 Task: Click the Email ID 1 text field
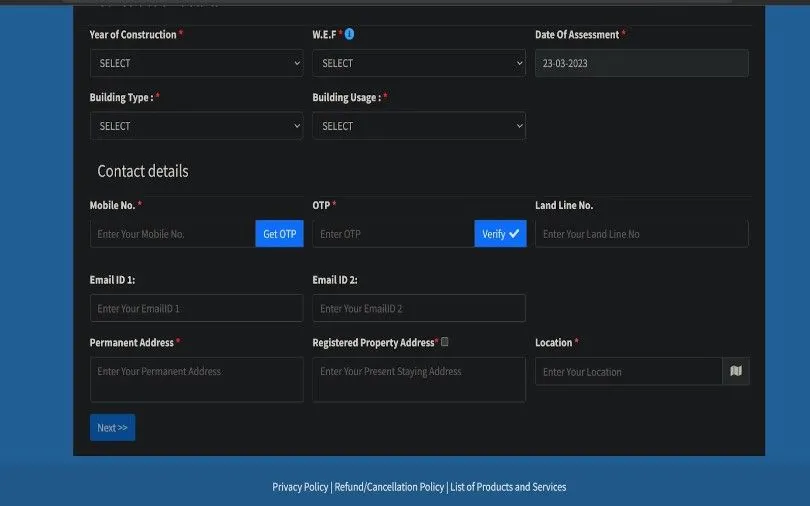pyautogui.click(x=196, y=308)
